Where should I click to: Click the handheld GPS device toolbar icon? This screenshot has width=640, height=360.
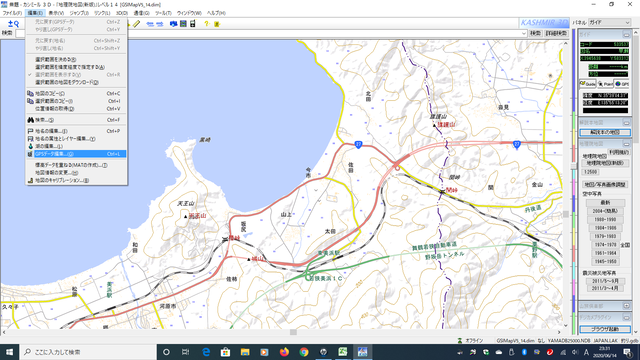click(193, 24)
